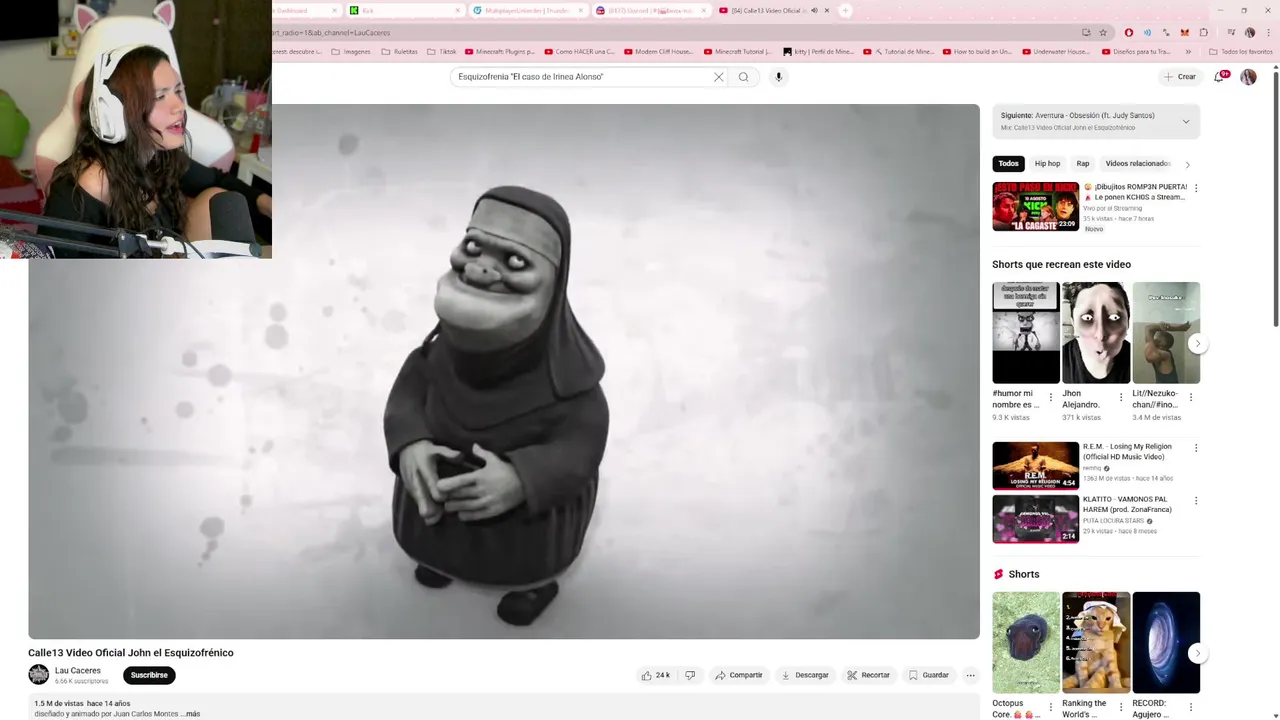
Task: Click the Guardar button
Action: coord(929,675)
